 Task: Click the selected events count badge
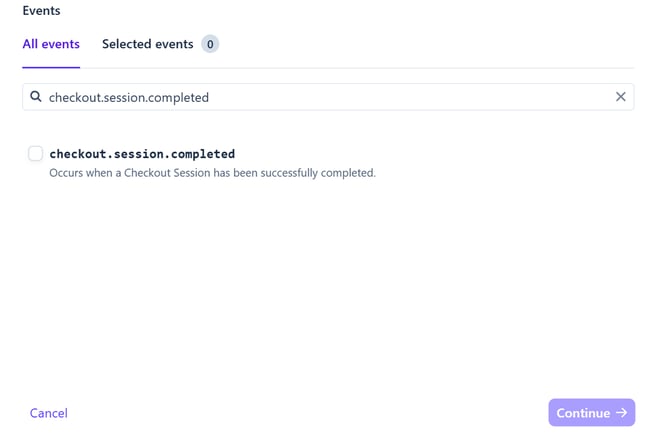click(x=210, y=44)
